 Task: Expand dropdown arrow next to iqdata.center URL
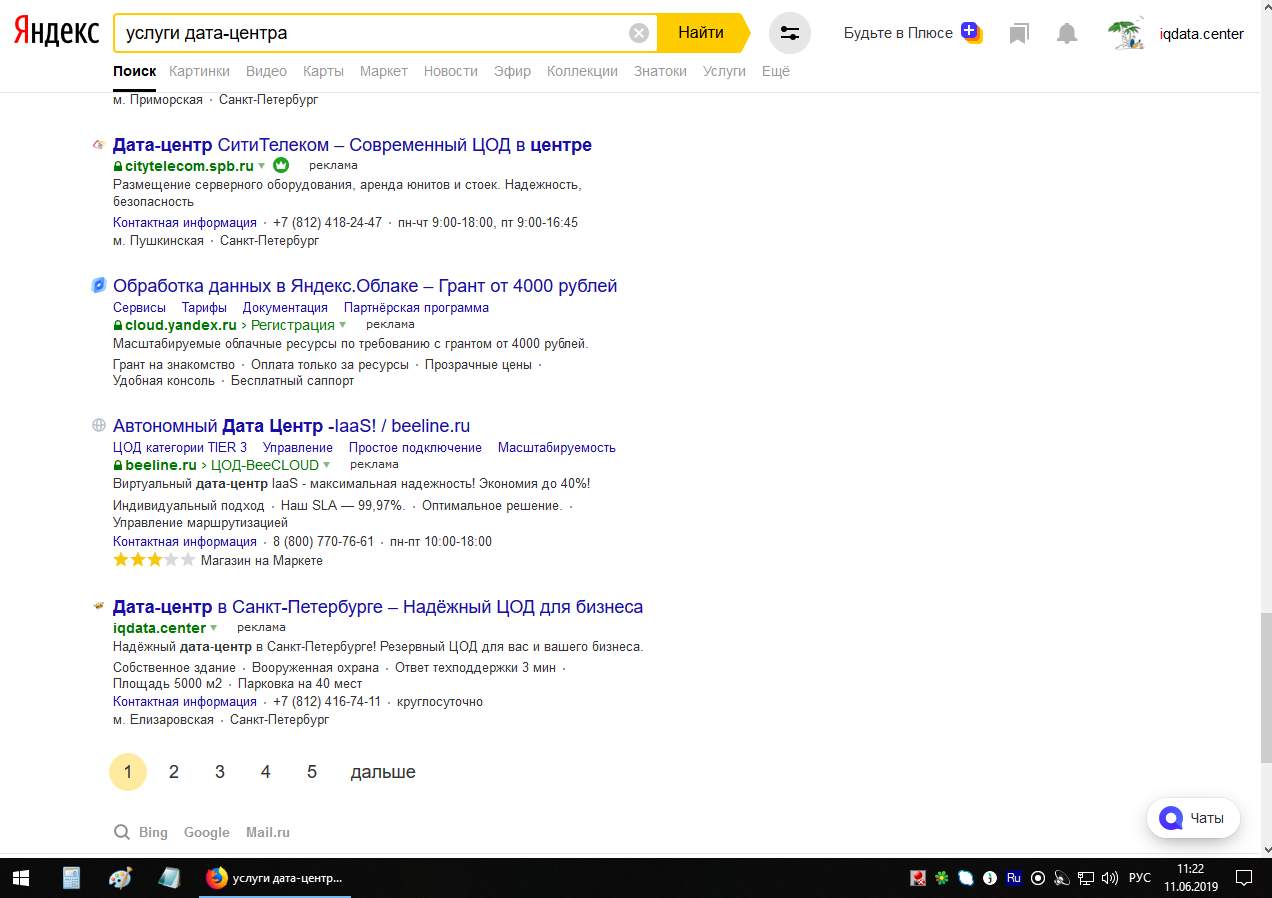214,628
